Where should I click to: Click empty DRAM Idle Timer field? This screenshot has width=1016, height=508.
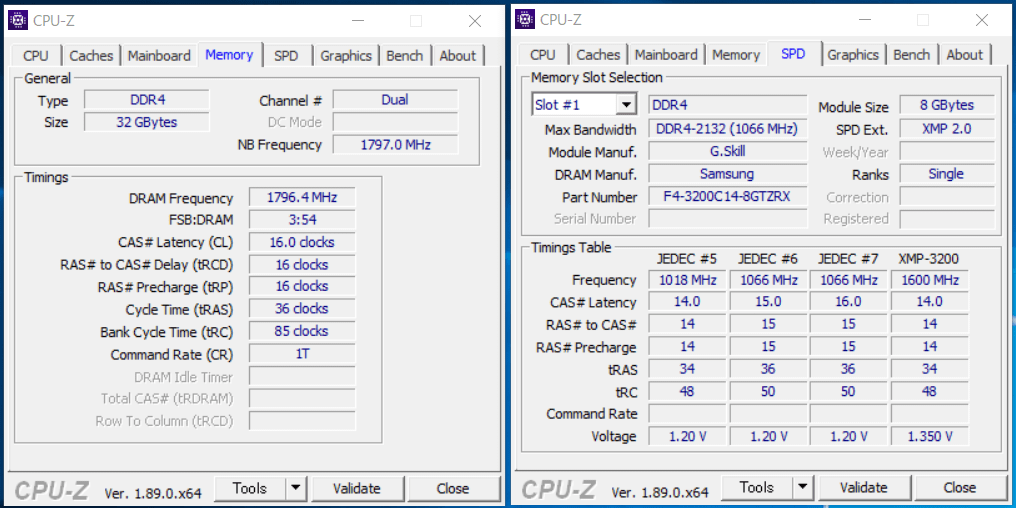click(x=302, y=376)
